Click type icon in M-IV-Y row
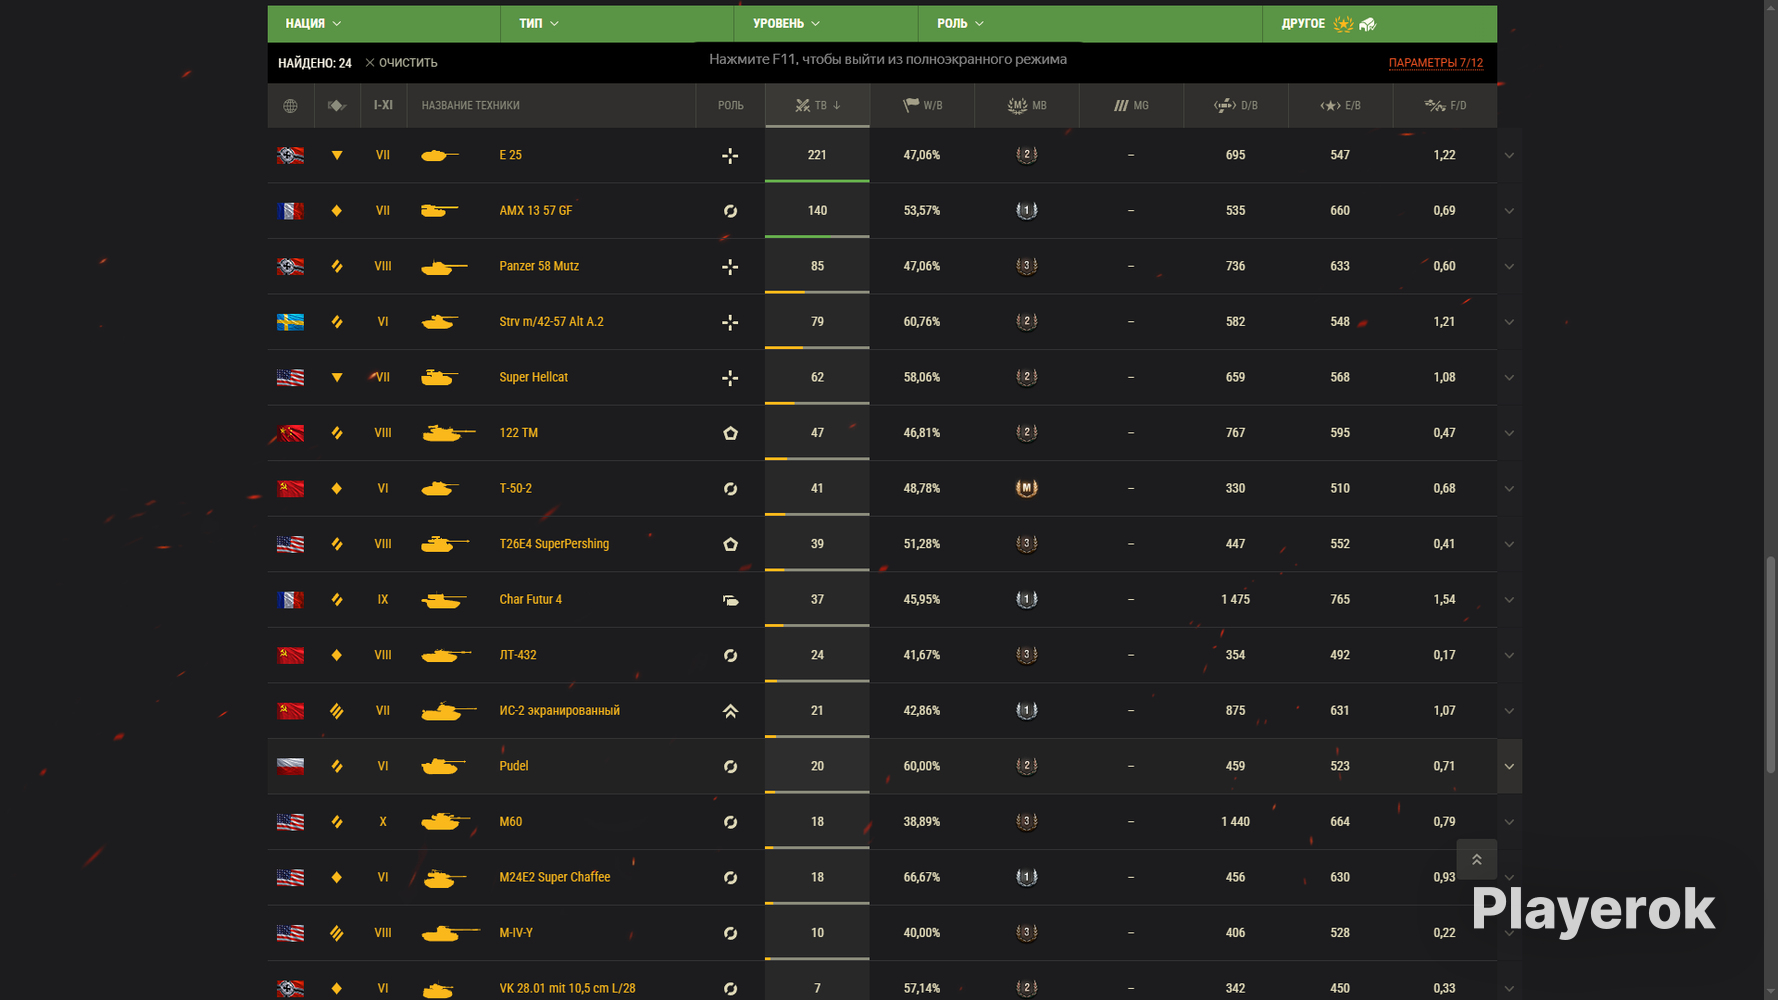Viewport: 1778px width, 1000px height. coord(337,933)
